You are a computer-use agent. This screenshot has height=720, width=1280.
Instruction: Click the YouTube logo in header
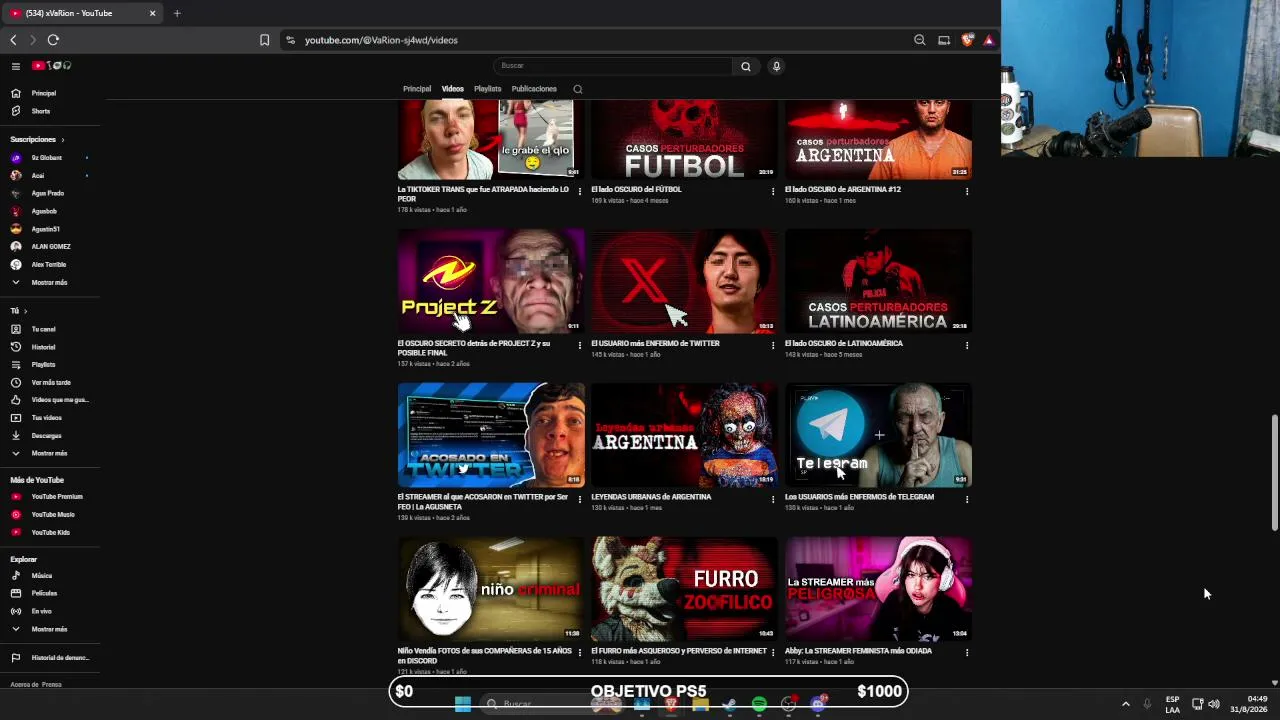(x=51, y=66)
